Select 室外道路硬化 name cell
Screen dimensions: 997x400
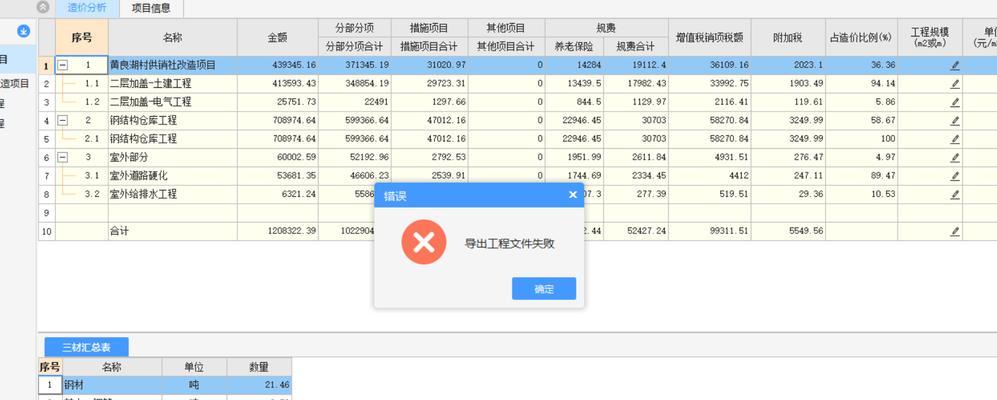coord(172,176)
